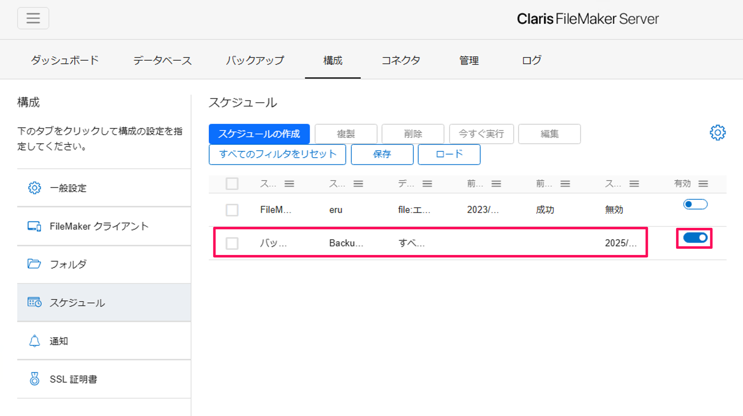The image size is (743, 416).
Task: Click the ロード button
Action: [449, 154]
